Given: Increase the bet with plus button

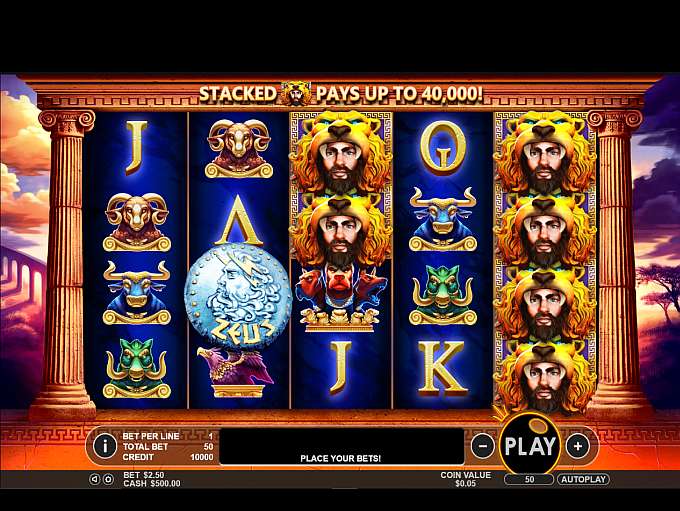Looking at the screenshot, I should (x=578, y=446).
